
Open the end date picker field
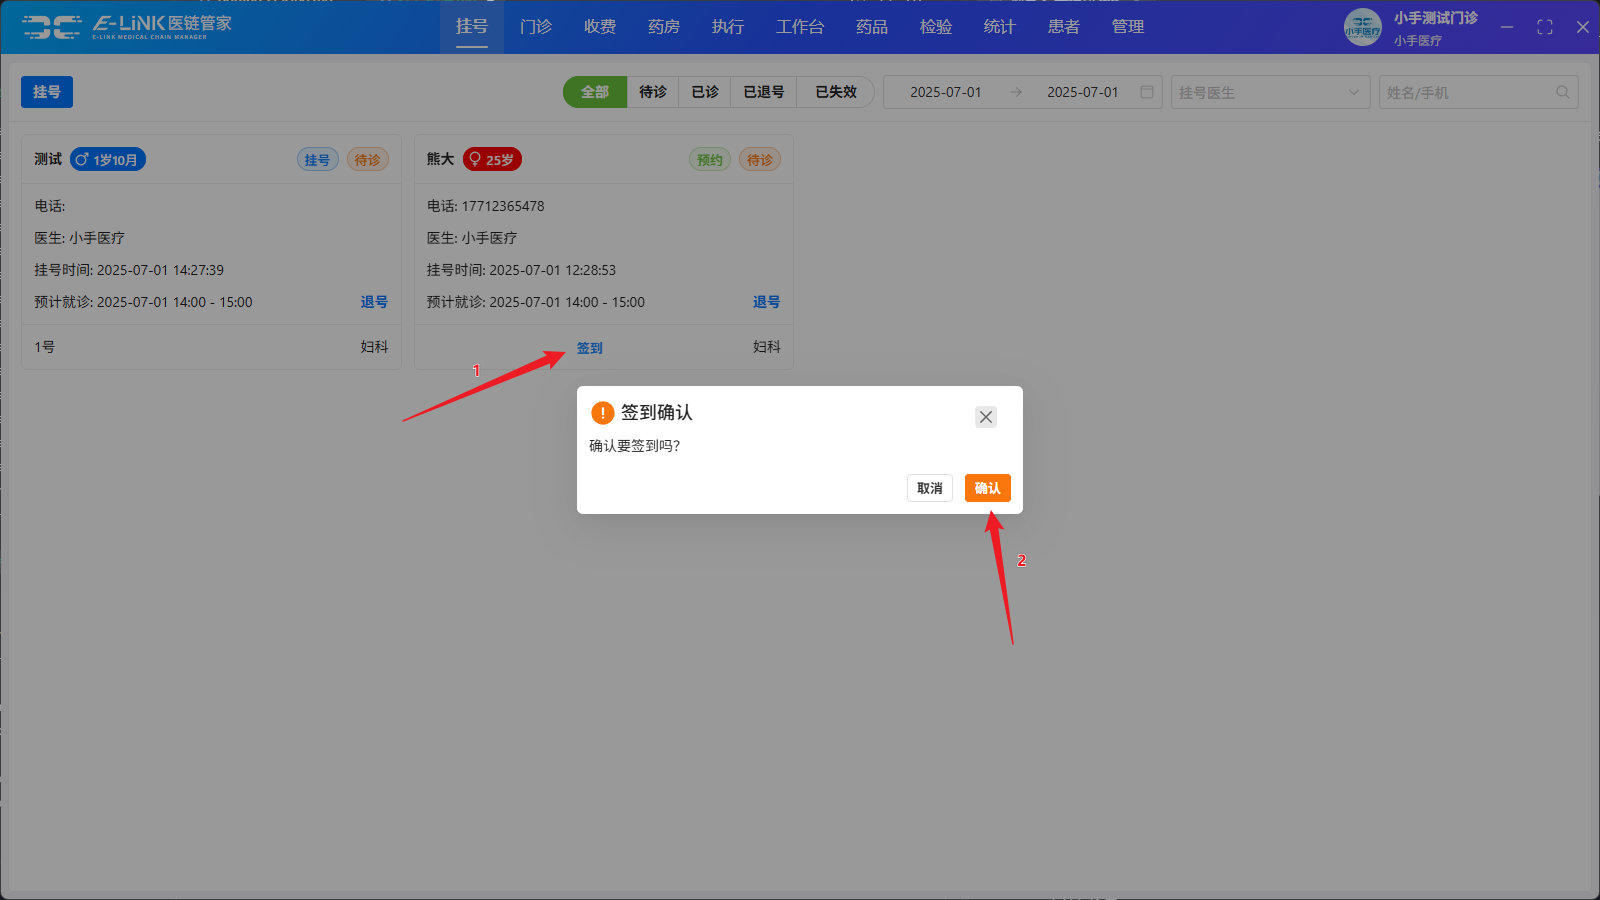click(1082, 92)
